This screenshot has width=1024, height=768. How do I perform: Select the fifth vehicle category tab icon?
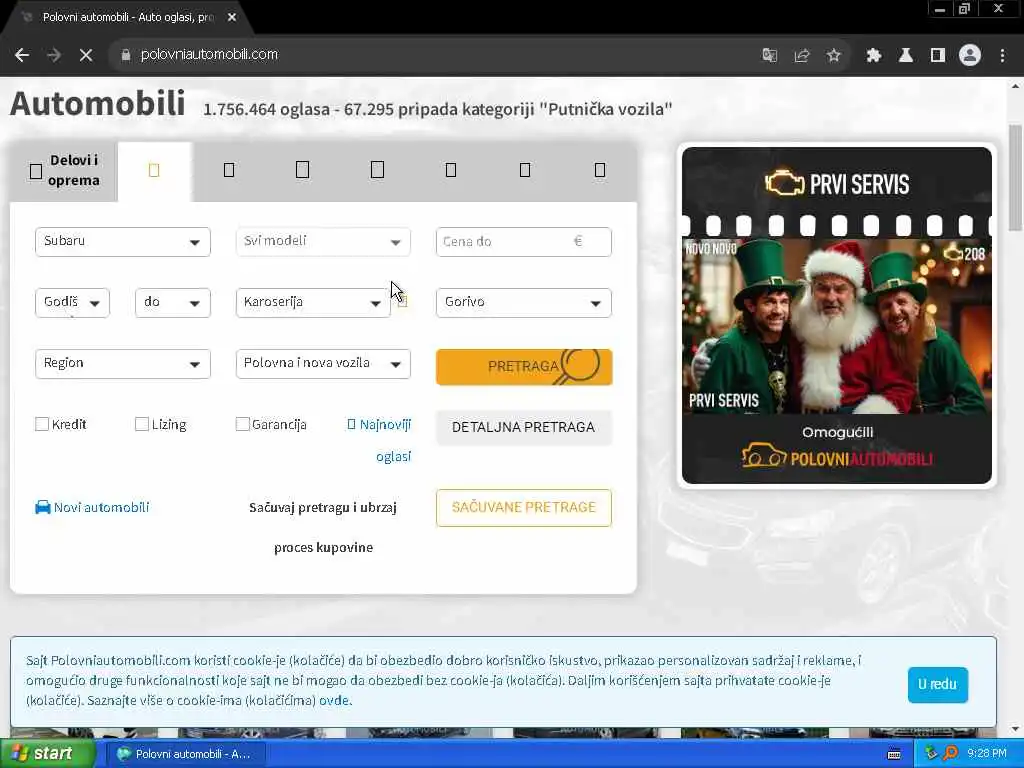coord(451,170)
